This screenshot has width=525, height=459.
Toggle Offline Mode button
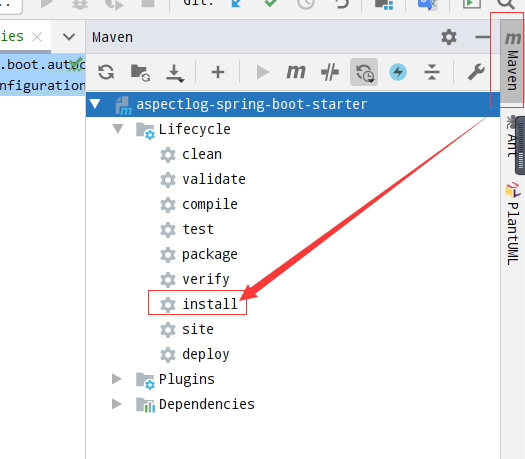point(330,72)
